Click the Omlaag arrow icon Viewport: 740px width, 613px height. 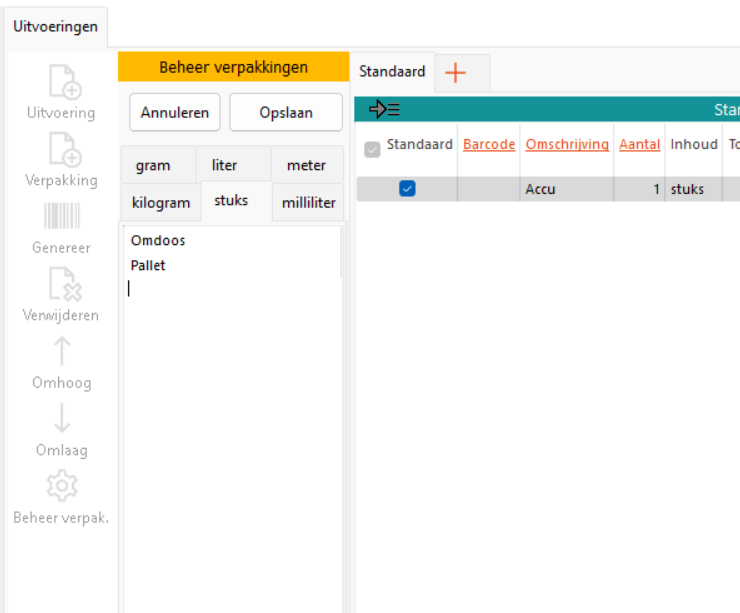(61, 419)
